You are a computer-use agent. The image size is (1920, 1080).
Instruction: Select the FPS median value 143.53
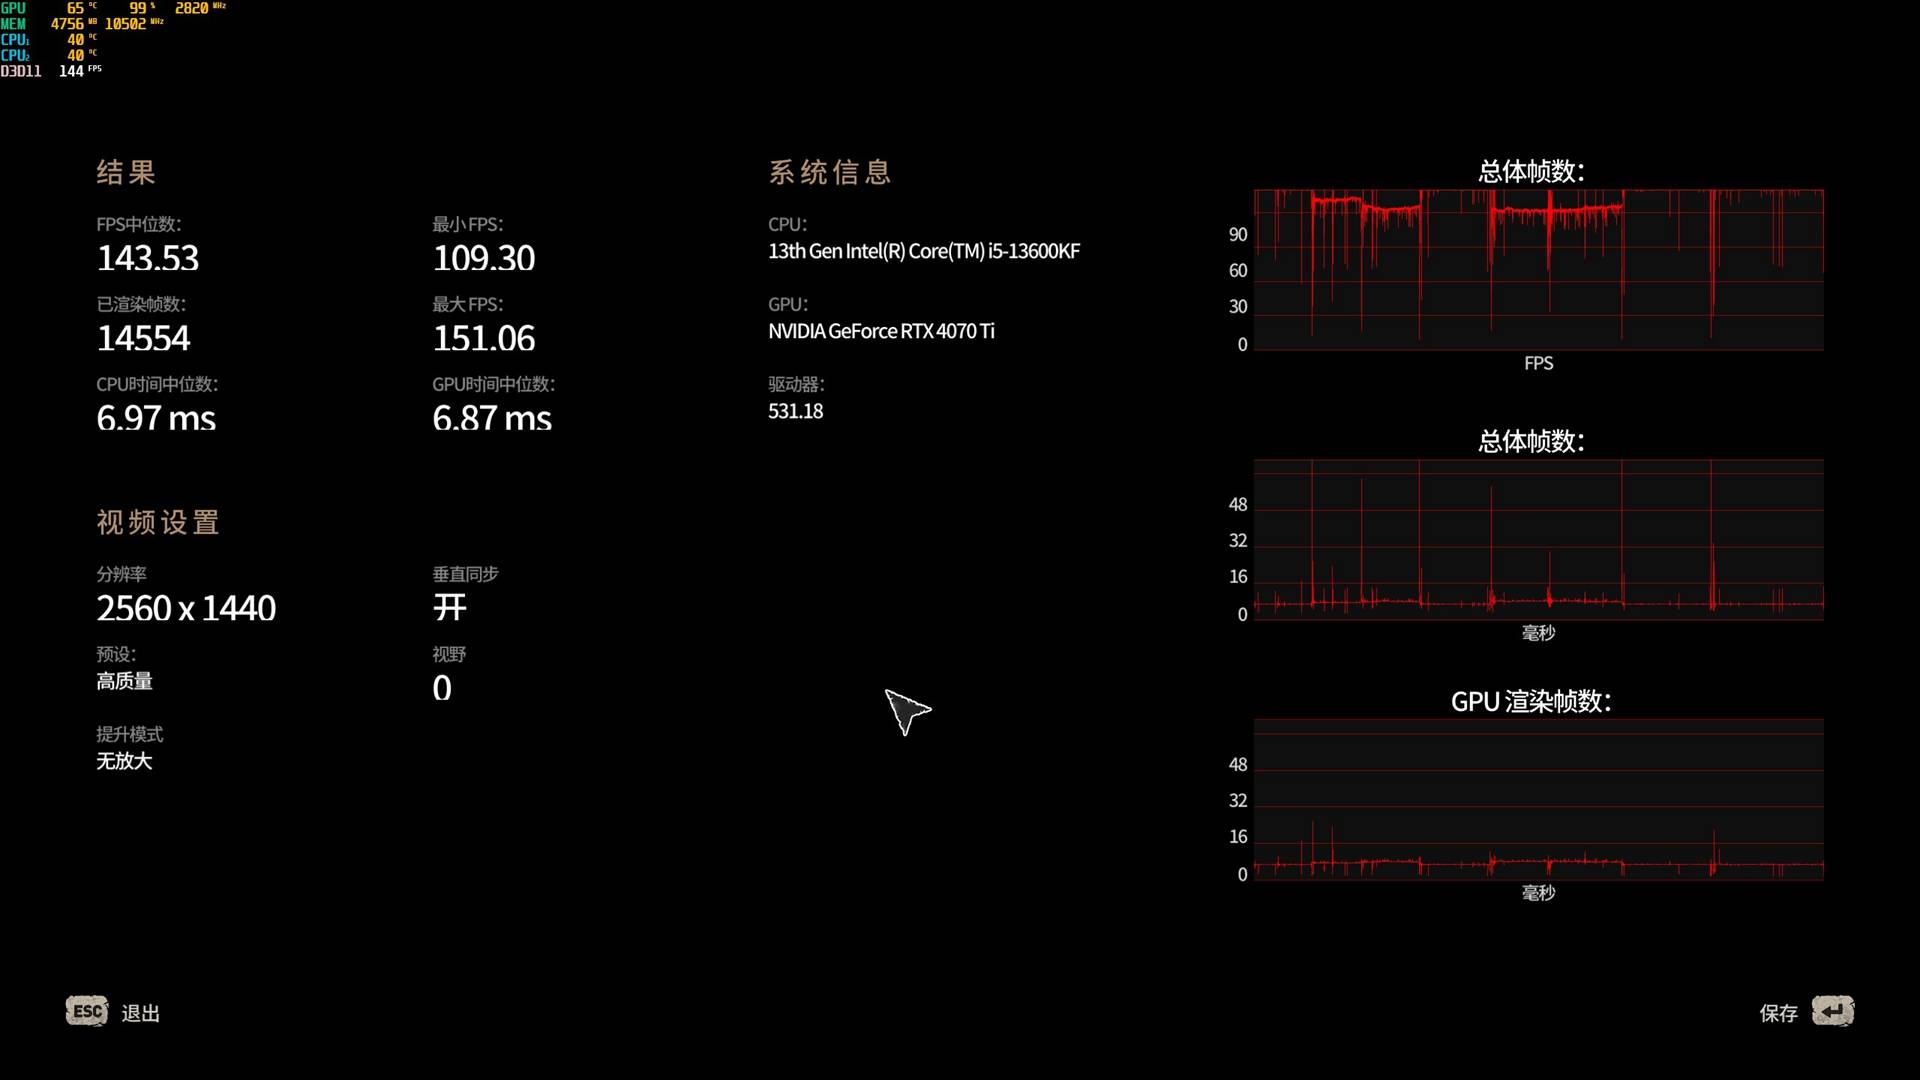[148, 258]
